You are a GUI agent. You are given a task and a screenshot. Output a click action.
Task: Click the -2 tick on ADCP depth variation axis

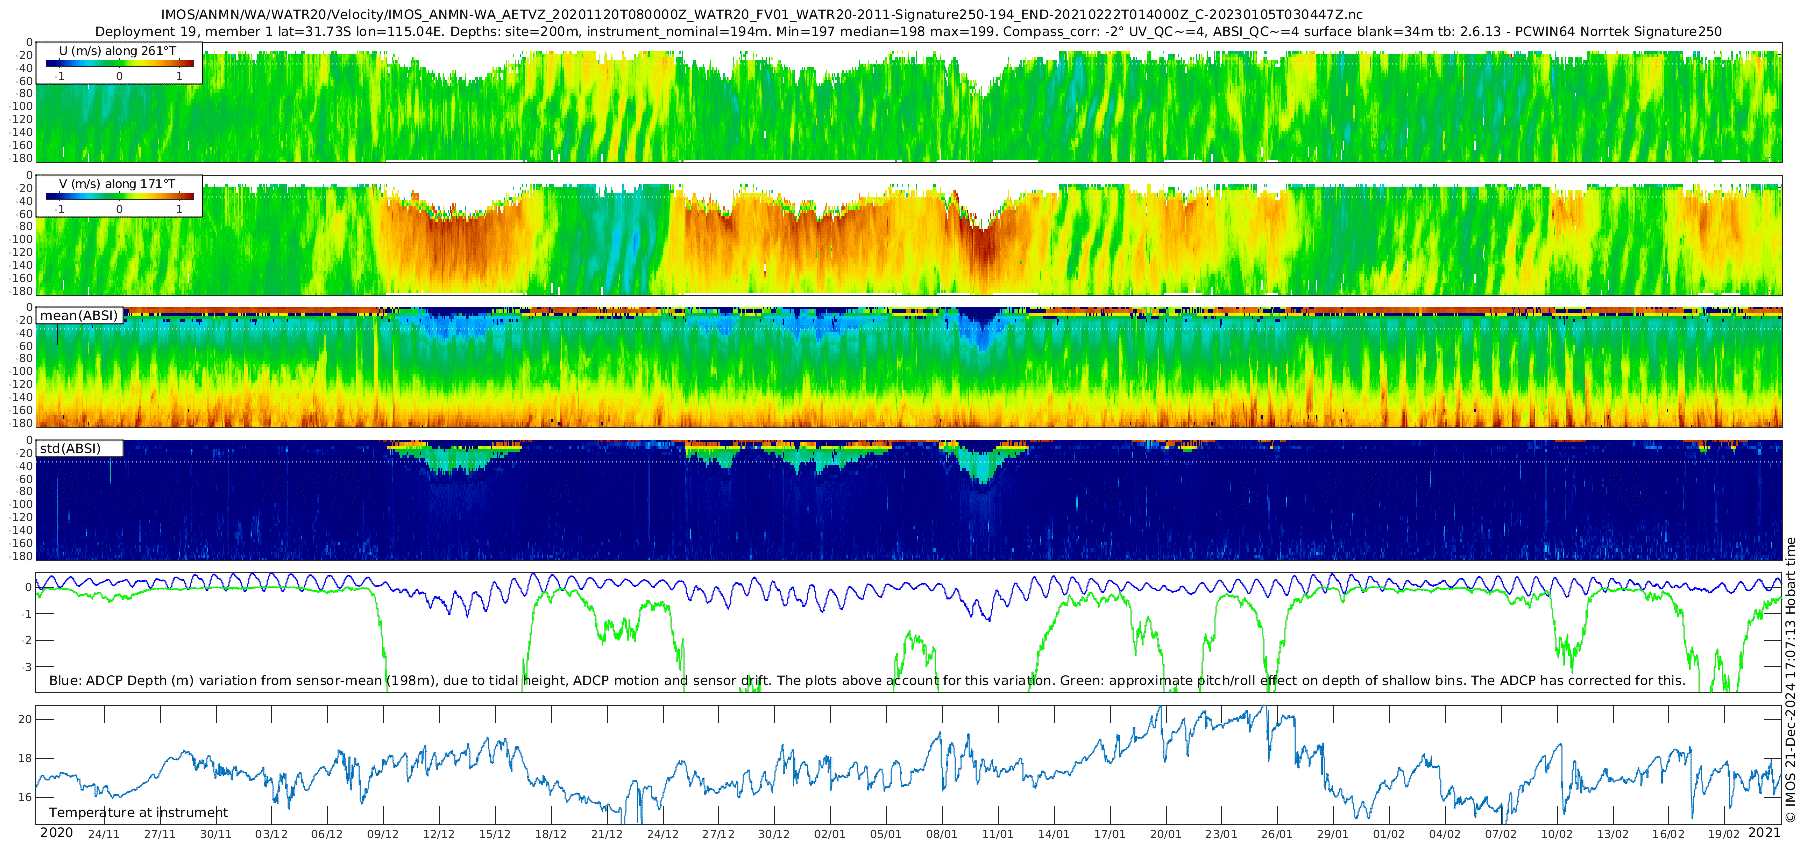[x=27, y=641]
